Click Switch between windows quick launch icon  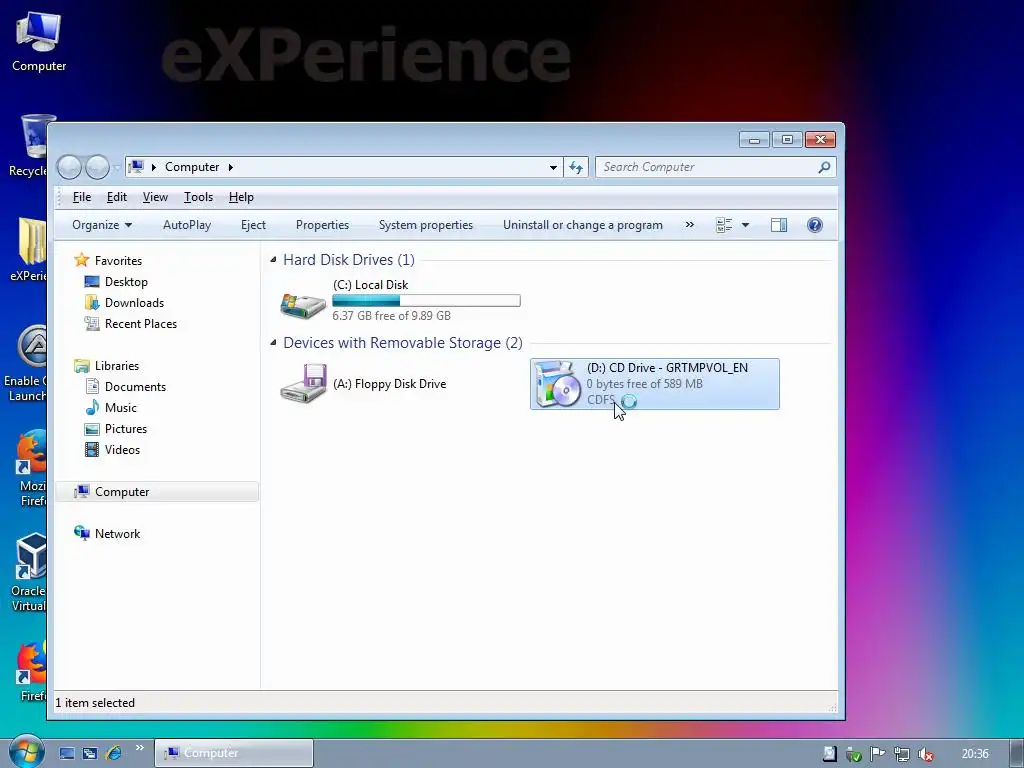point(90,754)
